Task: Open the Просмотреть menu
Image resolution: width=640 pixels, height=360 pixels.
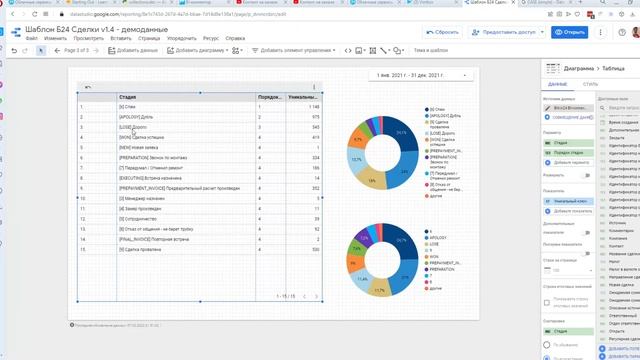Action: [89, 38]
